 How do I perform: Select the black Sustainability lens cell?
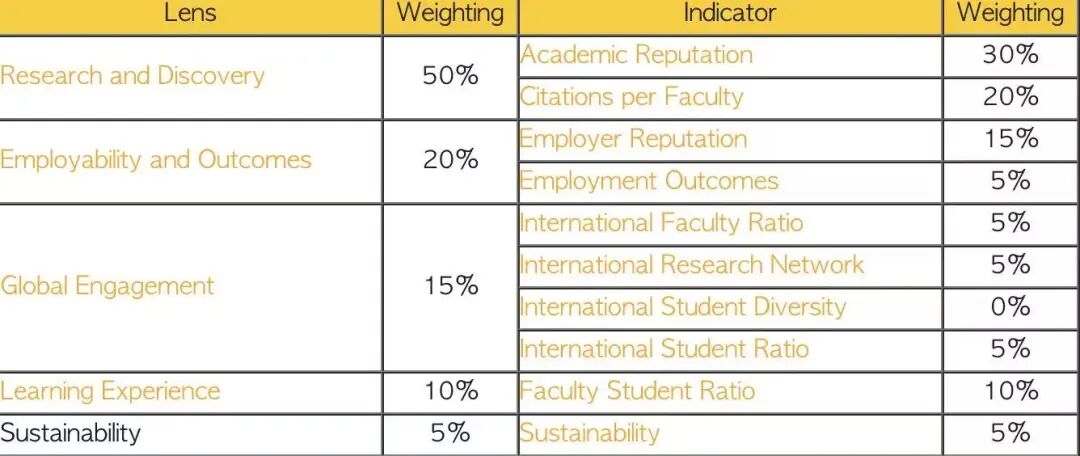71,433
